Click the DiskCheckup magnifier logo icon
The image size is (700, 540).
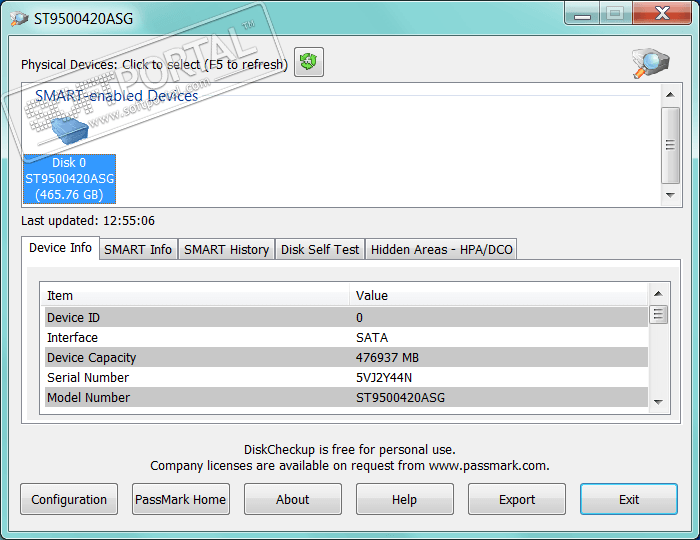pos(650,63)
